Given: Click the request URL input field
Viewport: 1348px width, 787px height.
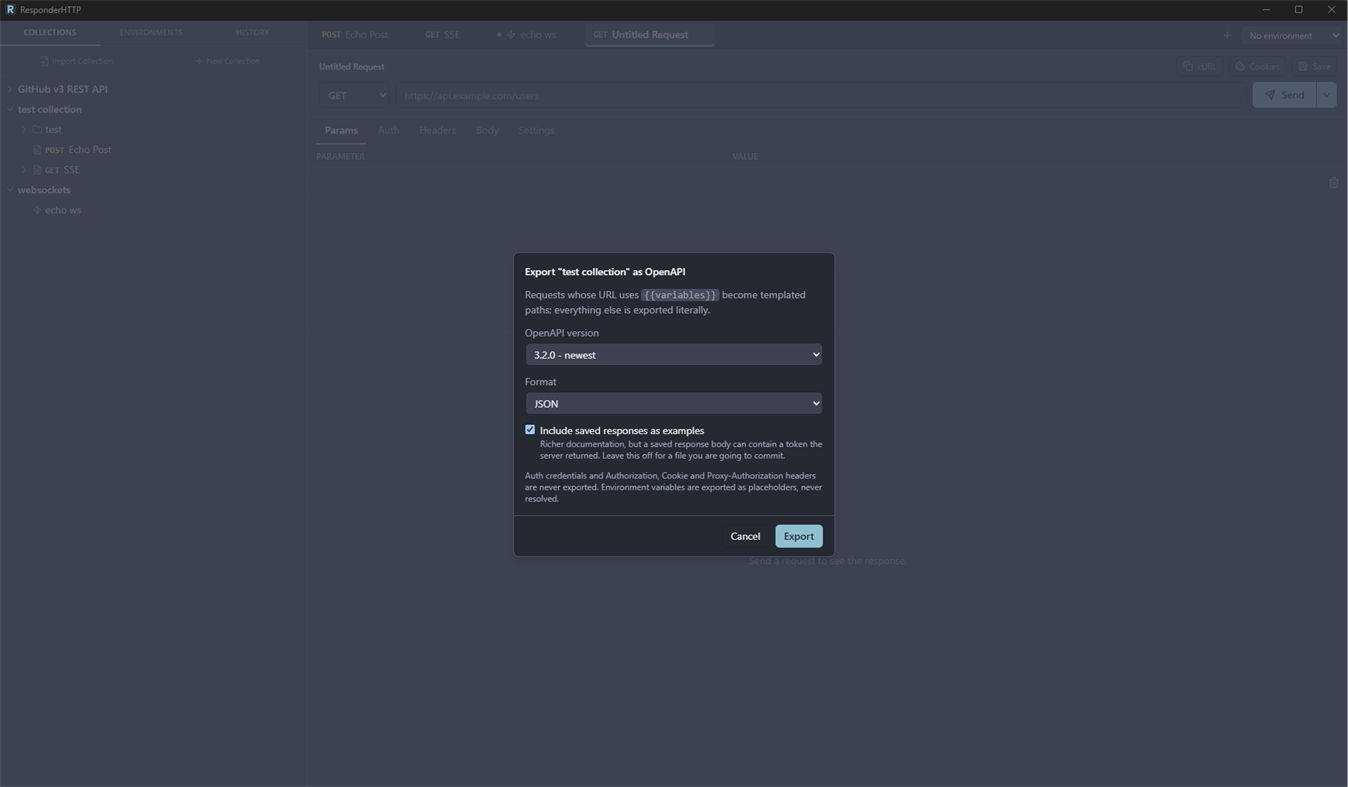Looking at the screenshot, I should click(820, 95).
